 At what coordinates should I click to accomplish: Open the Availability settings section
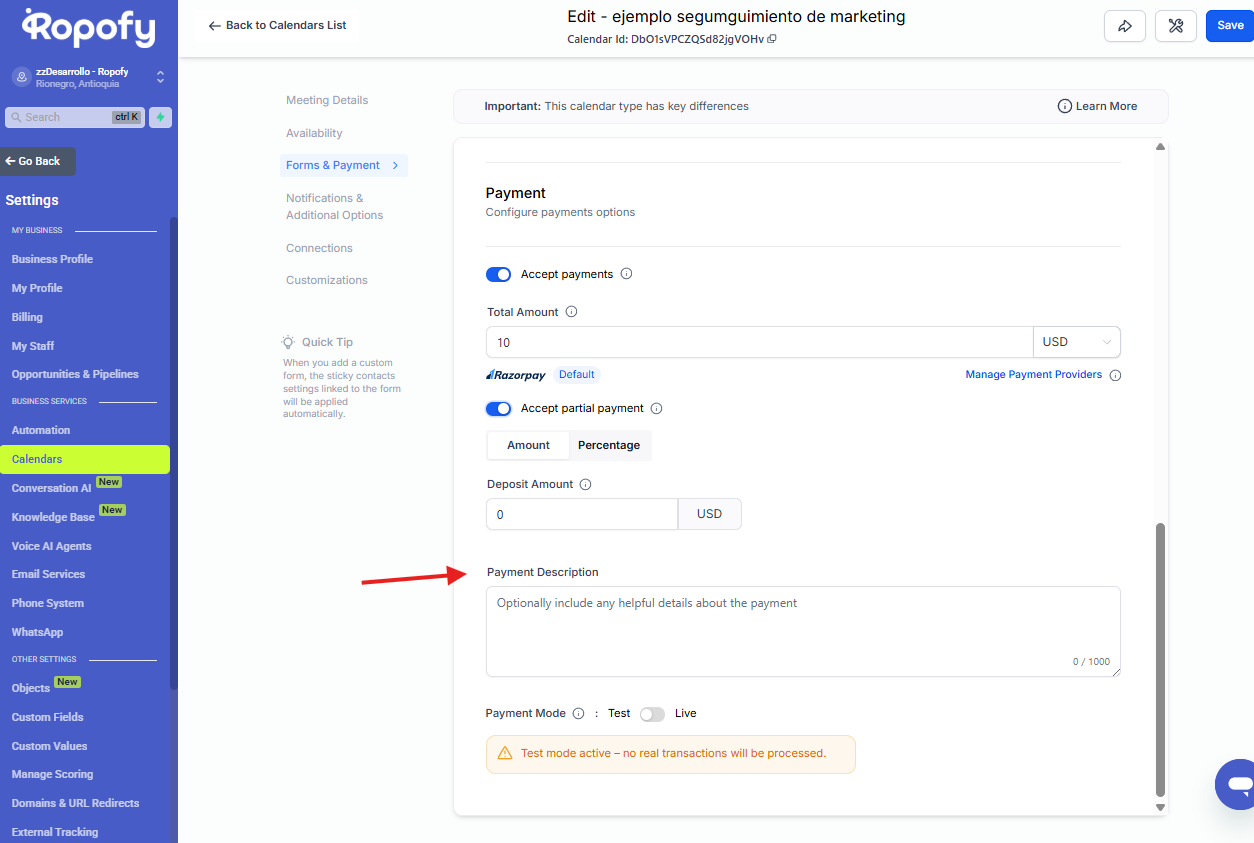(x=314, y=133)
